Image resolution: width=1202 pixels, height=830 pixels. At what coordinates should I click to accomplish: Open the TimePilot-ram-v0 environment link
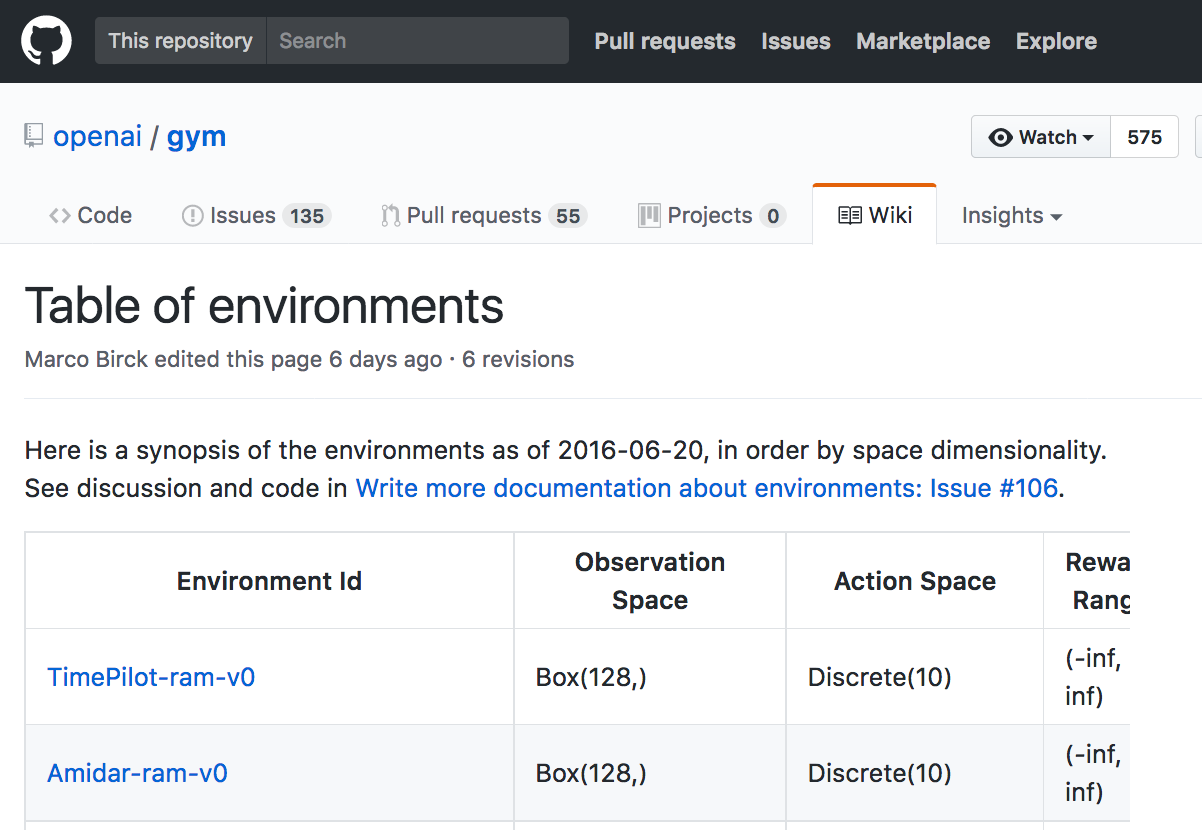pos(151,677)
